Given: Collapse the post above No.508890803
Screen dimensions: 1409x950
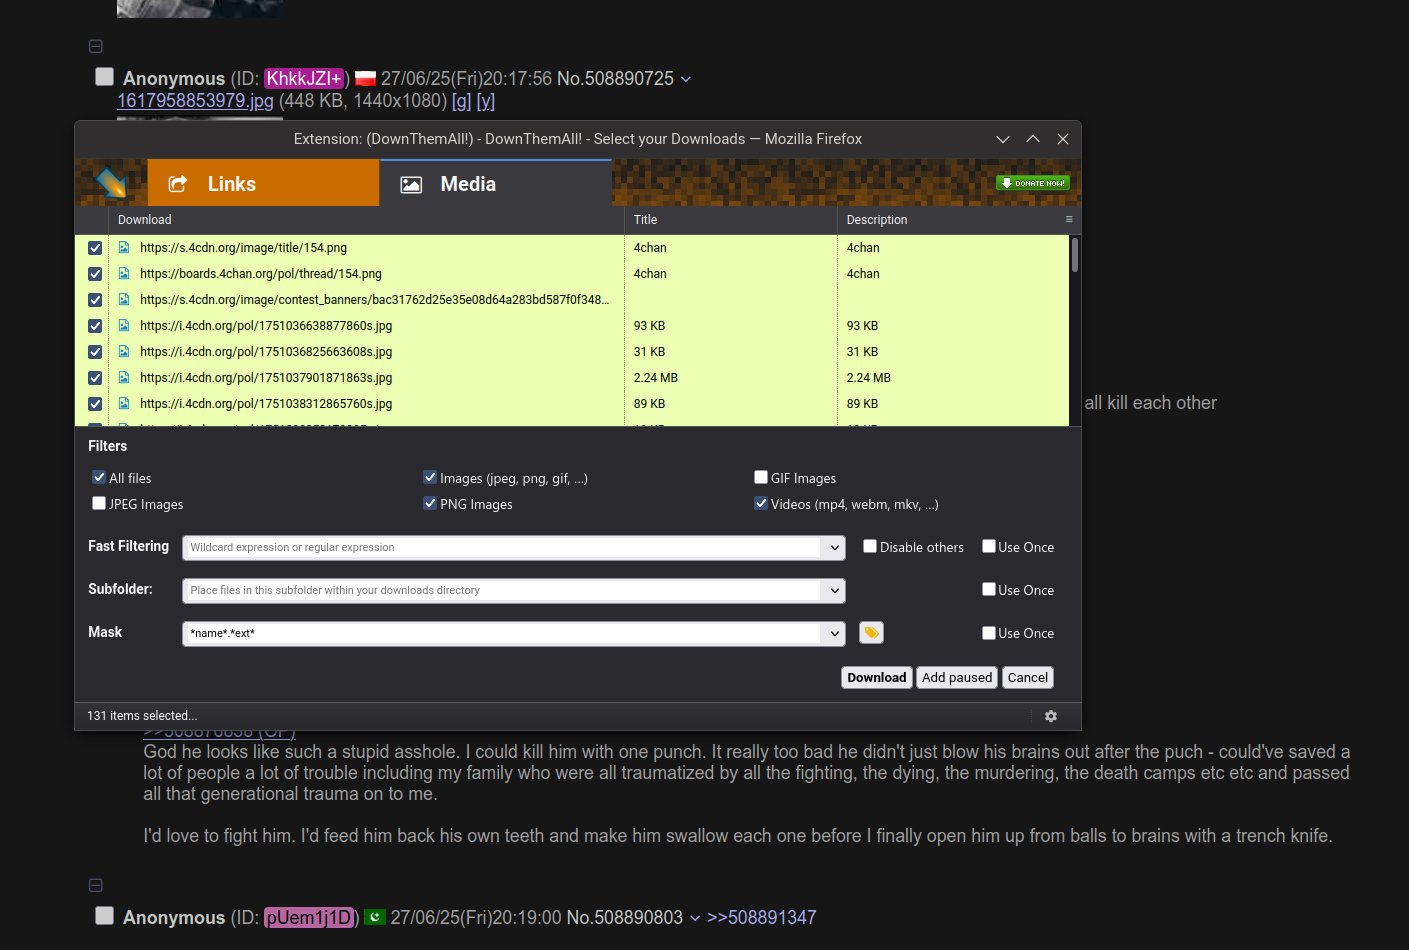Looking at the screenshot, I should click(x=96, y=885).
